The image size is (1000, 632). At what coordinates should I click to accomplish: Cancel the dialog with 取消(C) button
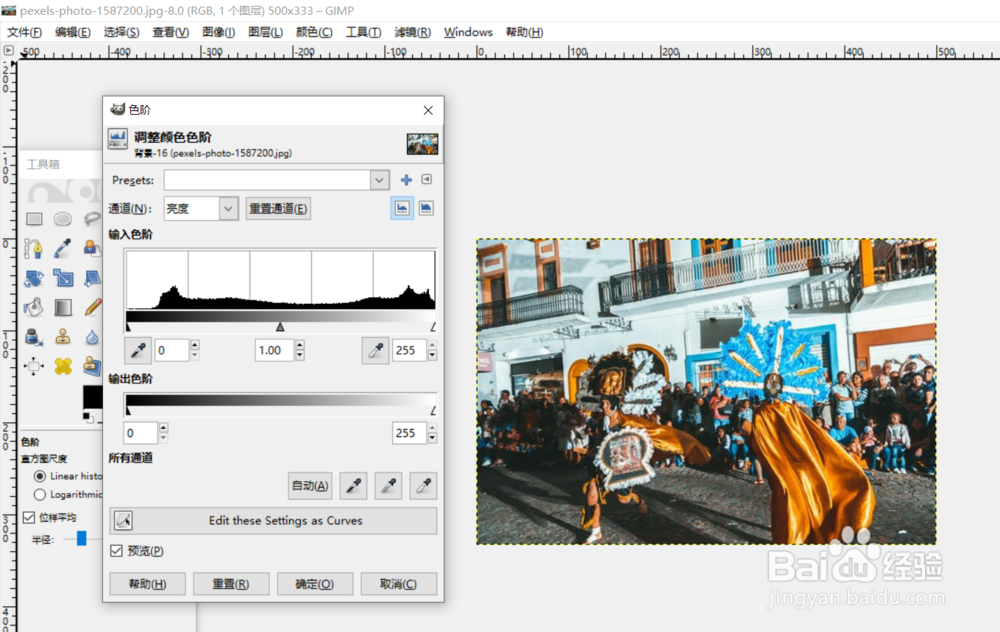click(x=399, y=584)
